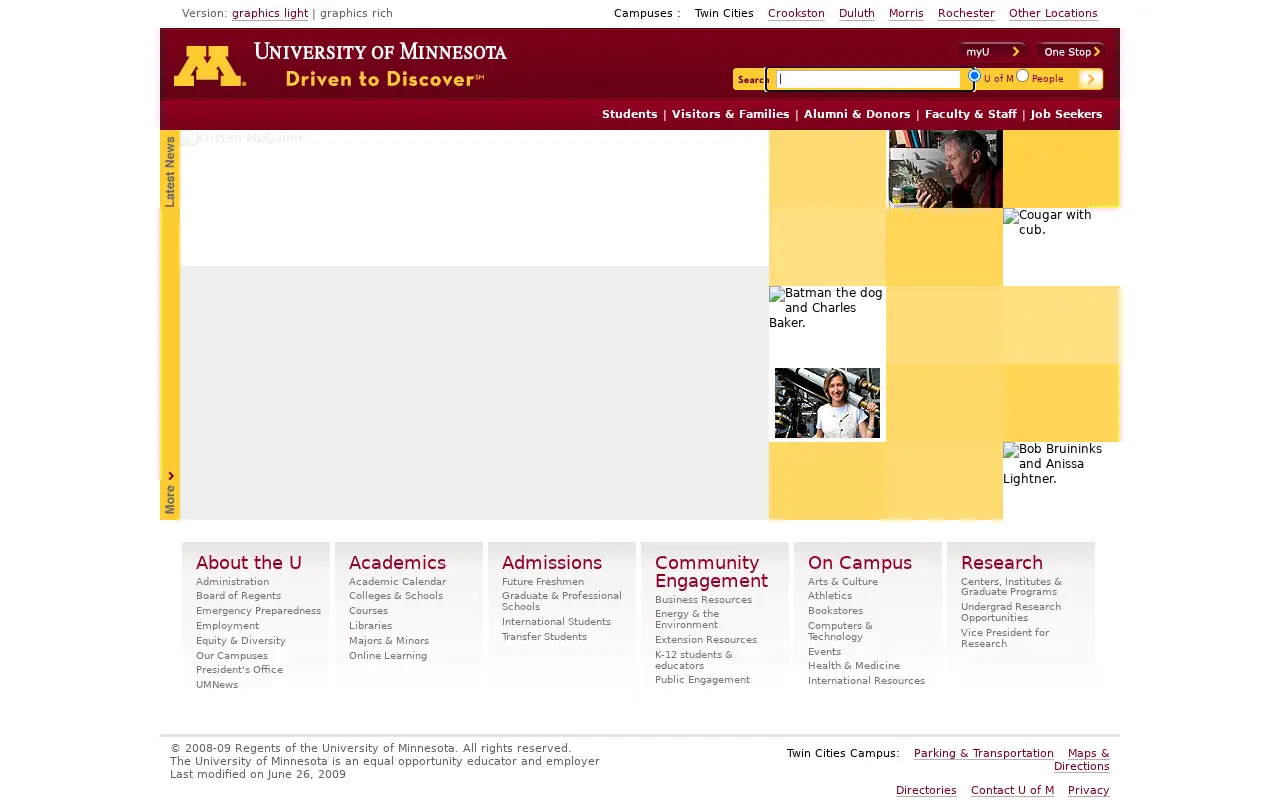The image size is (1280, 800).
Task: Switch to graphics light version
Action: click(270, 14)
